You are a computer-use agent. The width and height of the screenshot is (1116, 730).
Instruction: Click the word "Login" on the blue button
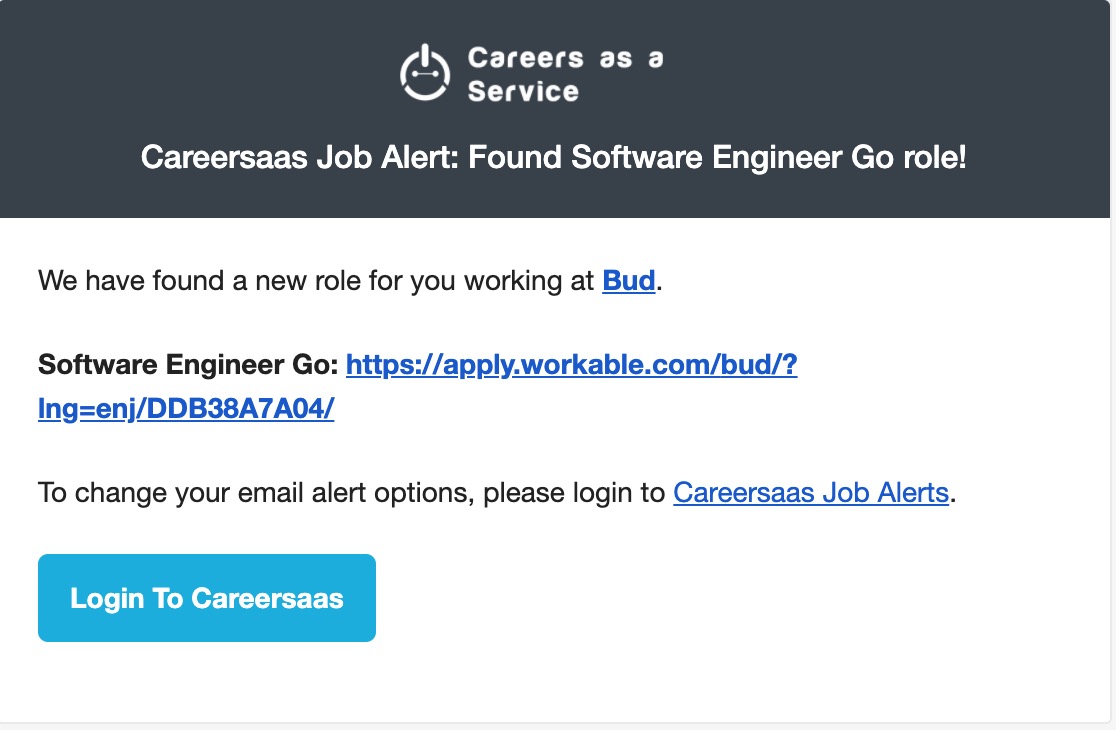(107, 598)
